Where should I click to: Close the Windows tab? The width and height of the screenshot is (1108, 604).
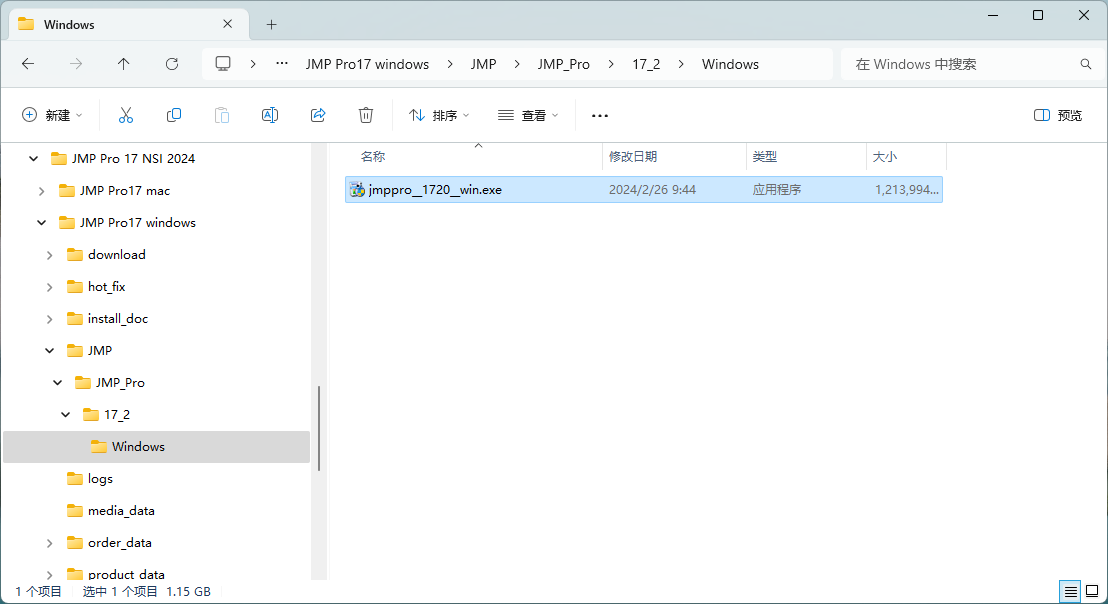pos(228,24)
